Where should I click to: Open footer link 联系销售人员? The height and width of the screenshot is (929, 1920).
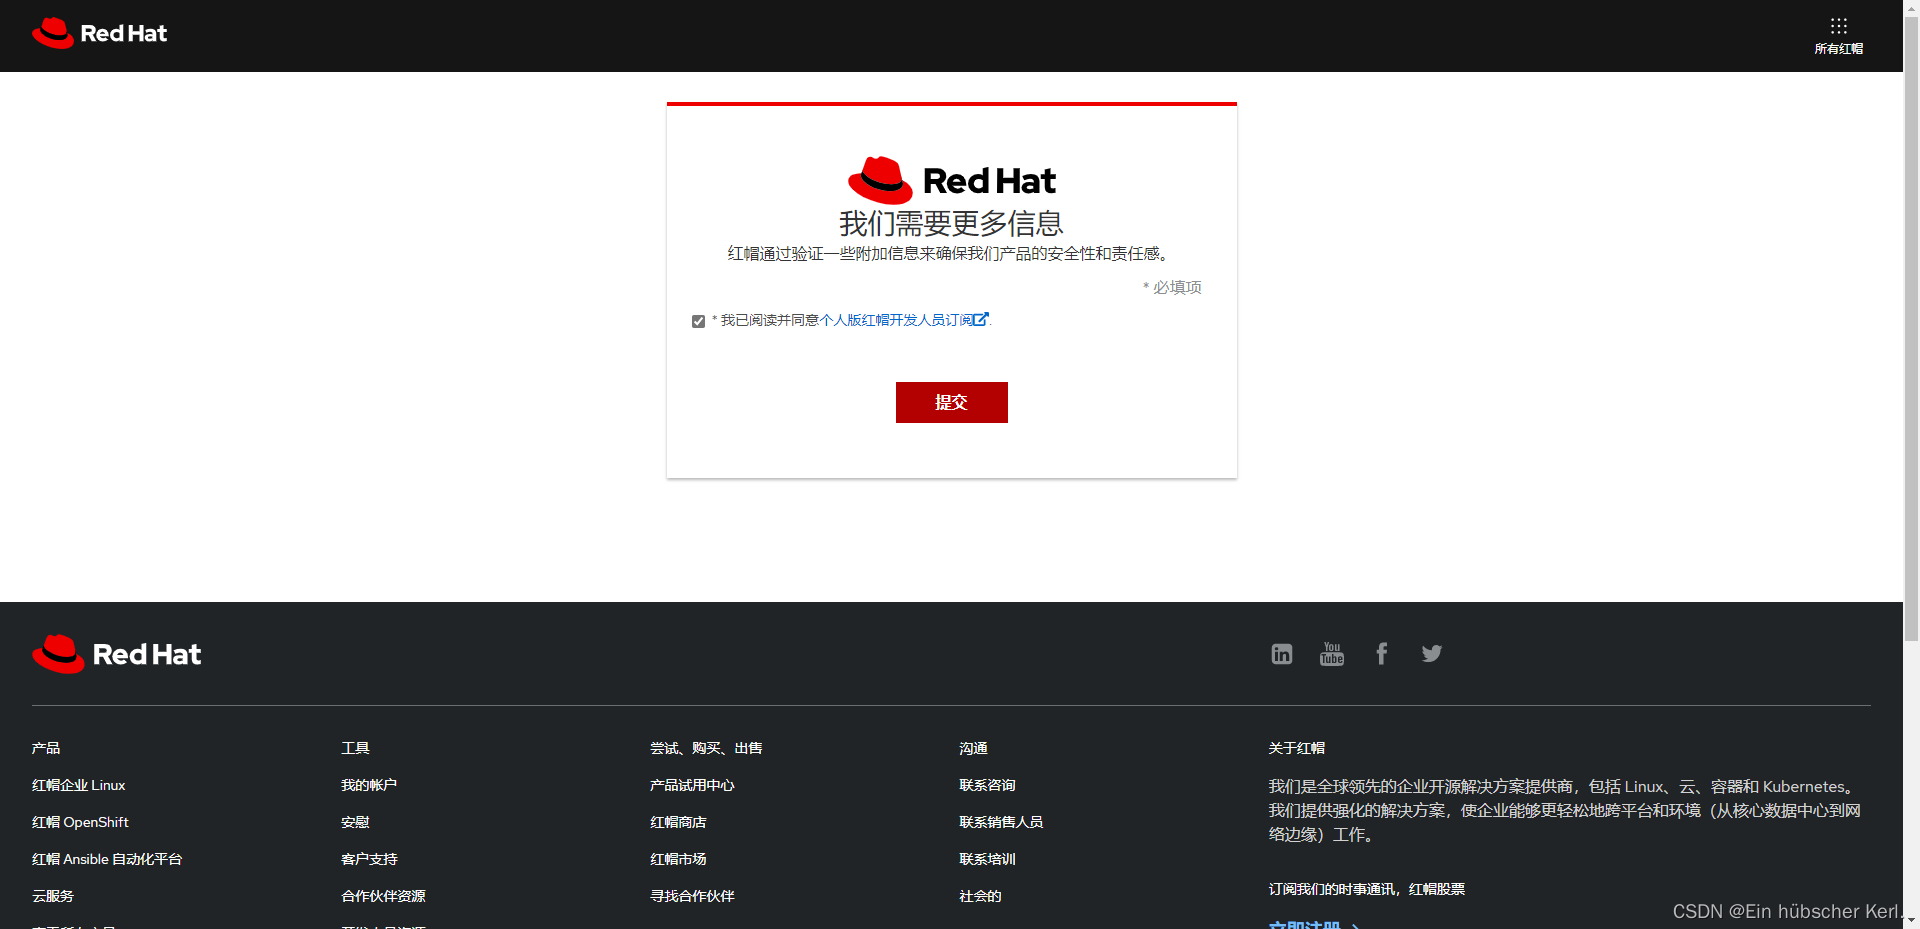click(x=1001, y=822)
